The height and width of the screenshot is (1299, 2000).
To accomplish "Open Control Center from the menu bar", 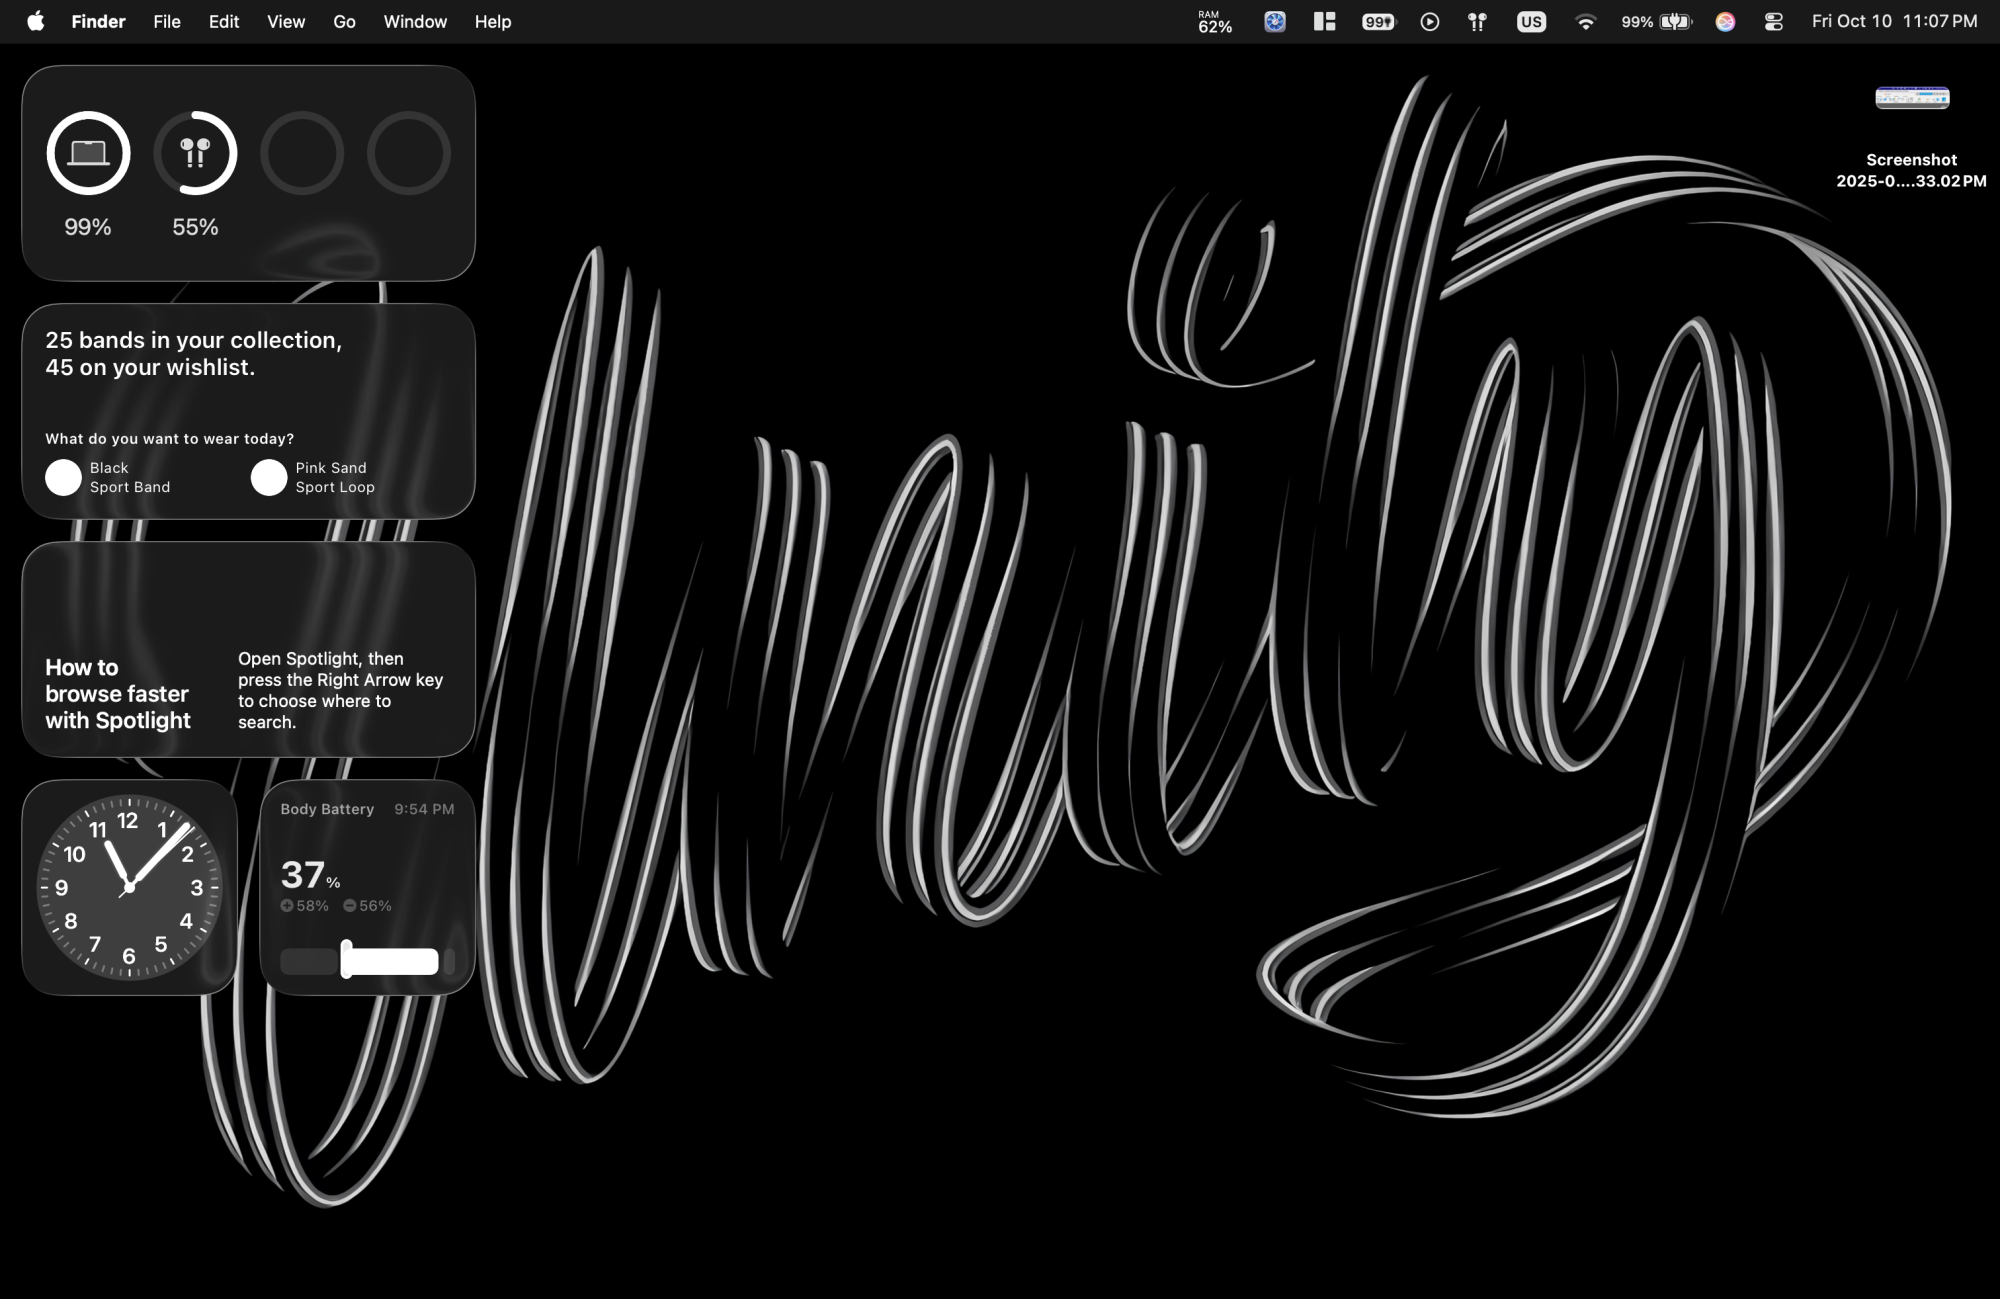I will pyautogui.click(x=1773, y=21).
